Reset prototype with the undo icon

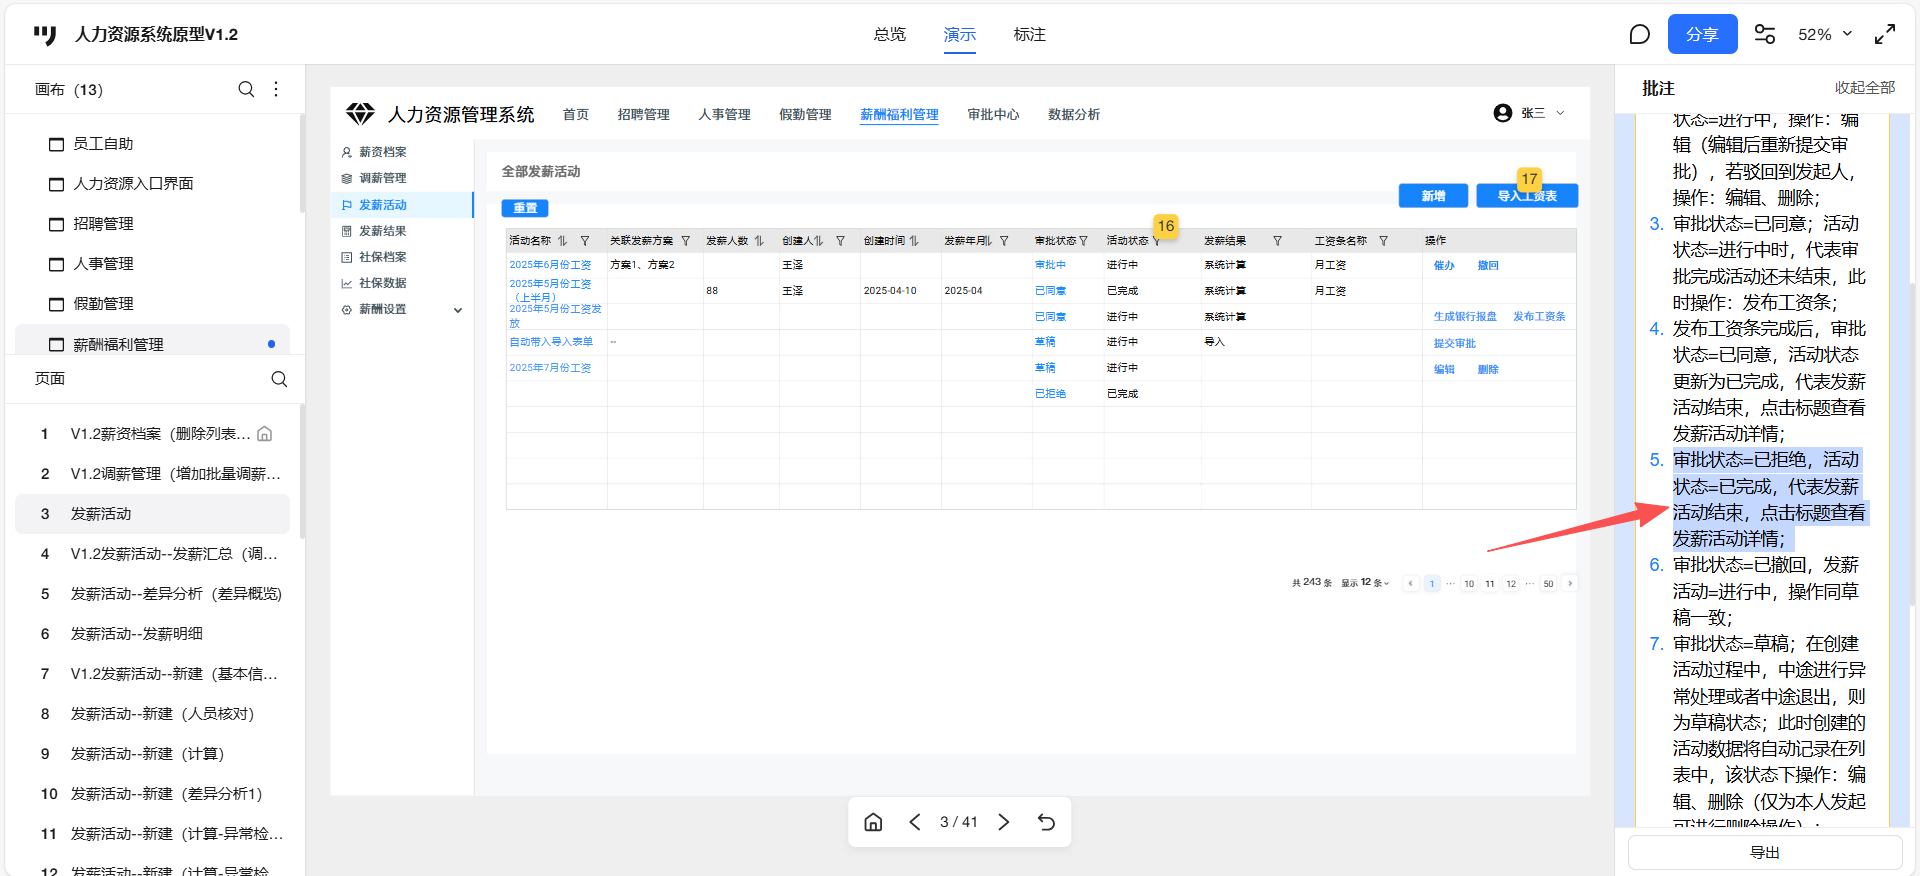click(1046, 822)
